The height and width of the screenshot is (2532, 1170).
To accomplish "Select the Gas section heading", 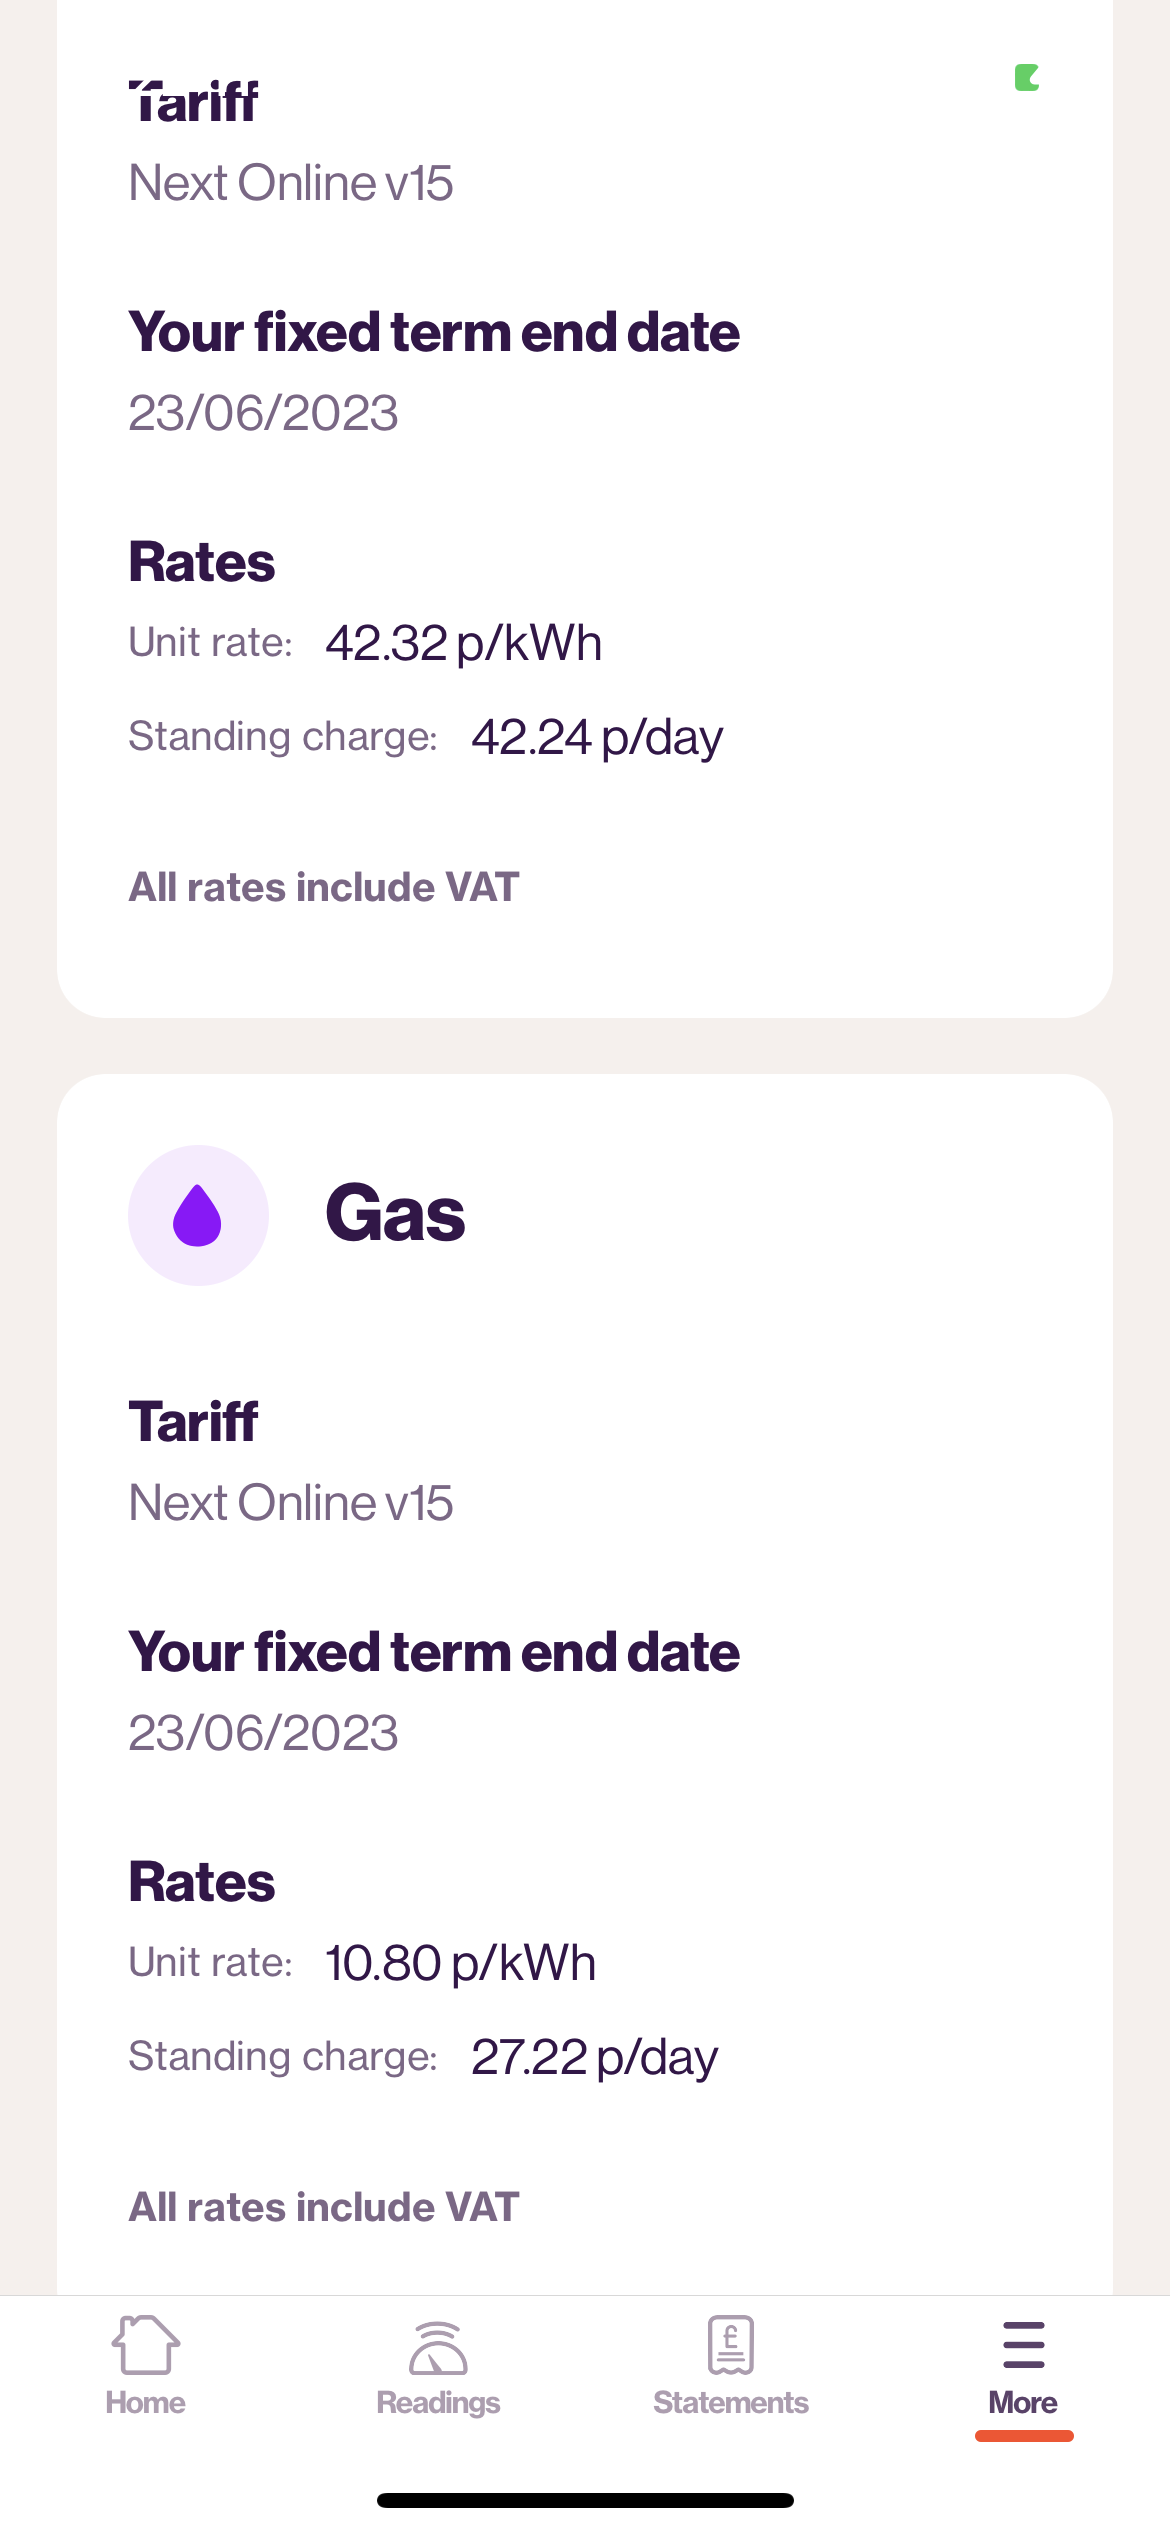I will tap(395, 1214).
